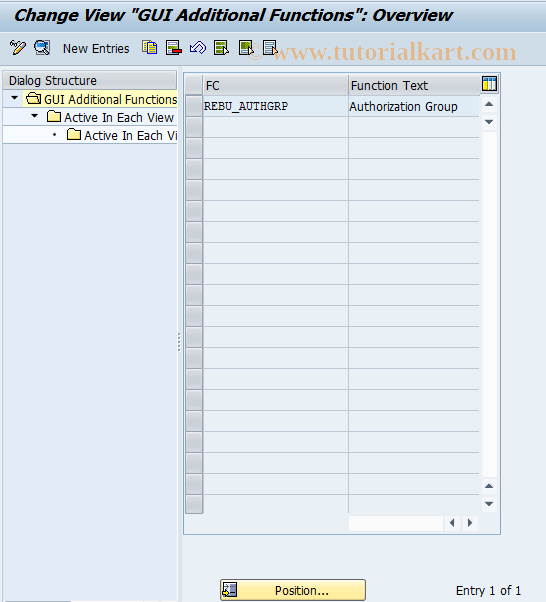Toggle Display/Change mode pencil icon

pos(18,48)
